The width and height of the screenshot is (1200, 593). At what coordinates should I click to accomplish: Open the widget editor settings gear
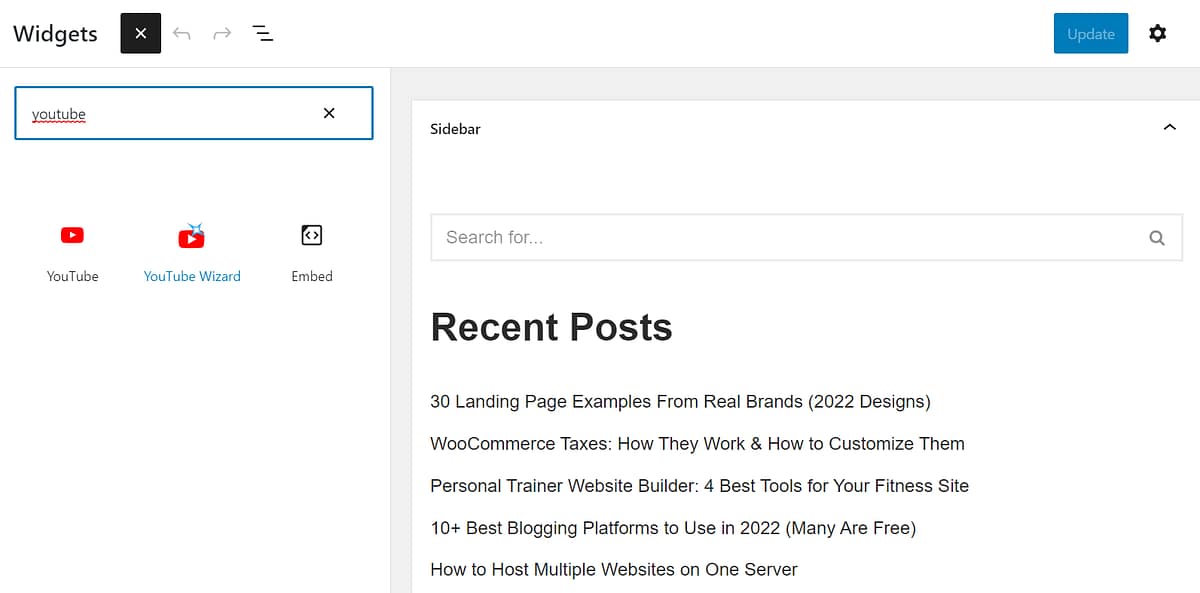1157,33
